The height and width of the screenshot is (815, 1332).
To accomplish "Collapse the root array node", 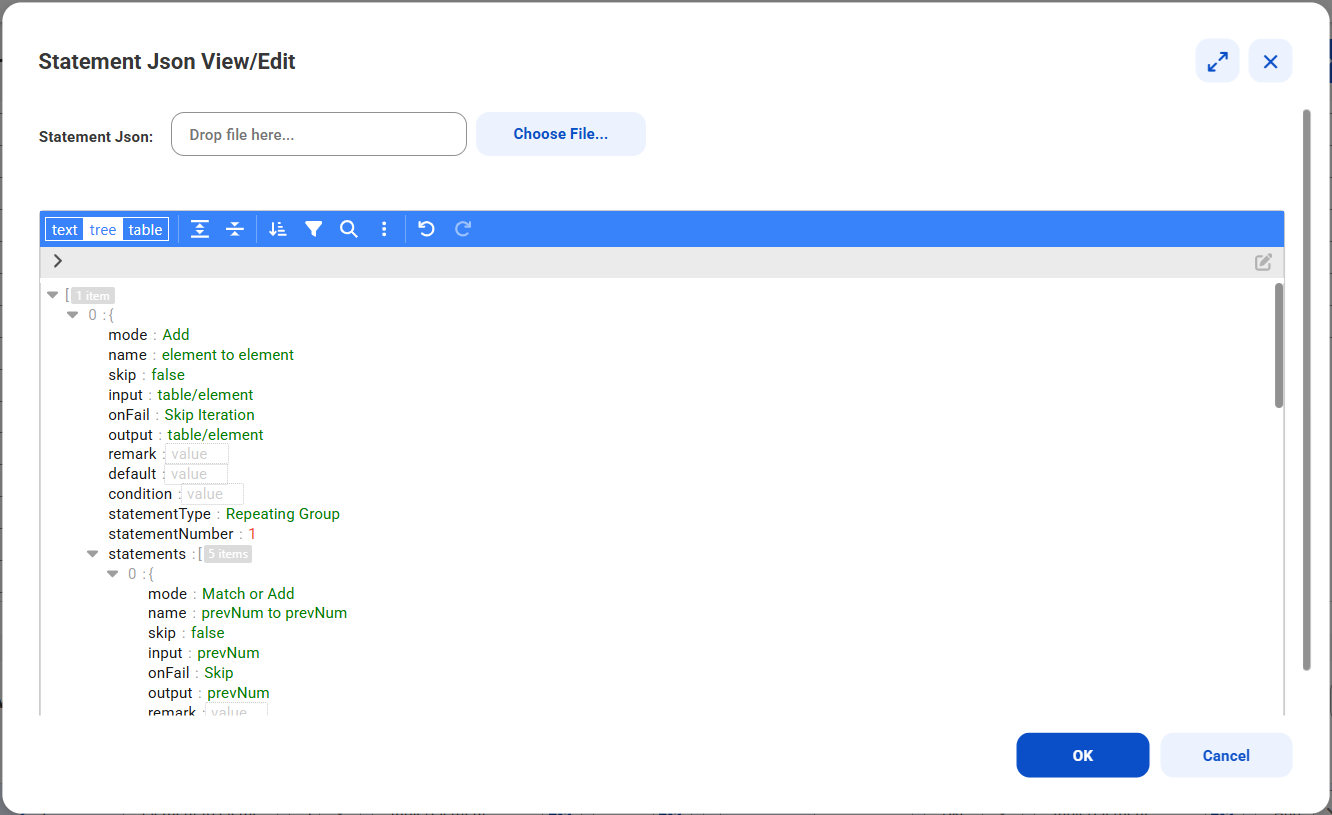I will 53,295.
